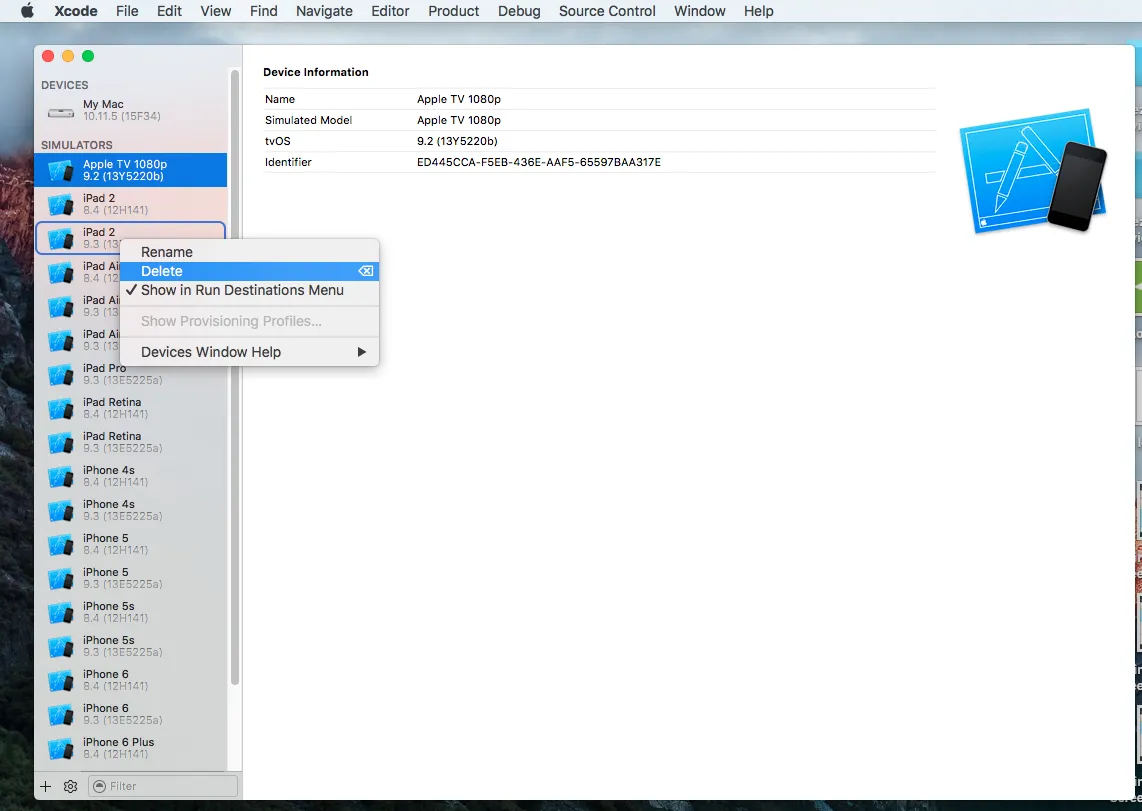This screenshot has height=811, width=1142.
Task: Toggle Show in Run Destinations Menu
Action: click(x=249, y=290)
